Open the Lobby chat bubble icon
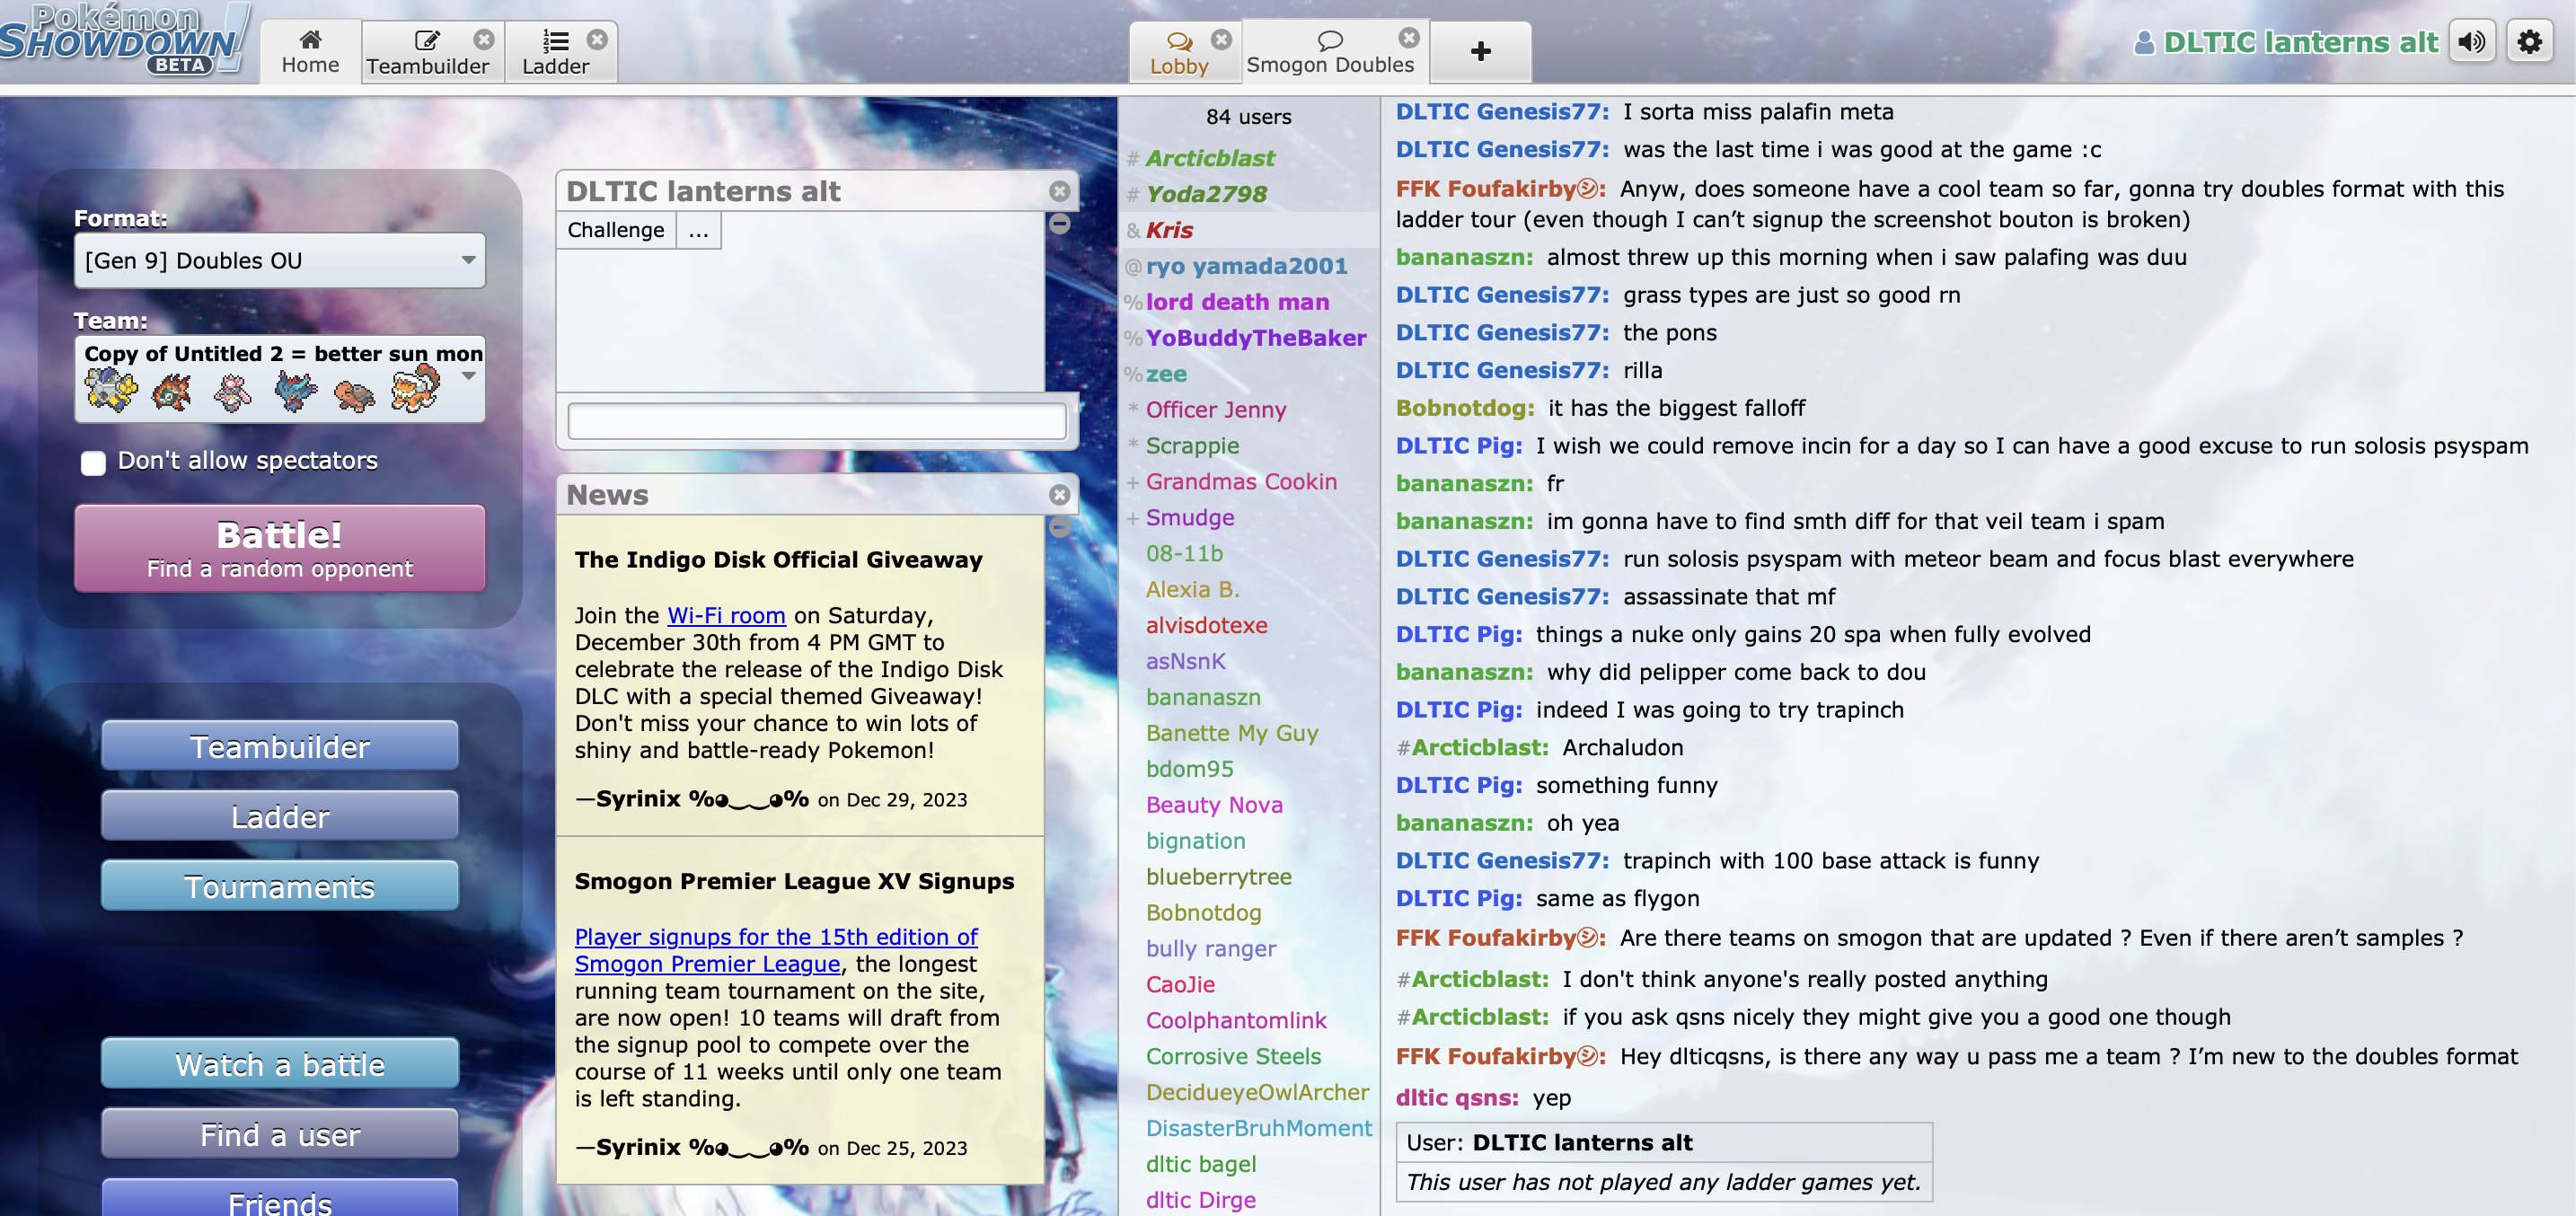Image resolution: width=2576 pixels, height=1216 pixels. pyautogui.click(x=1182, y=42)
